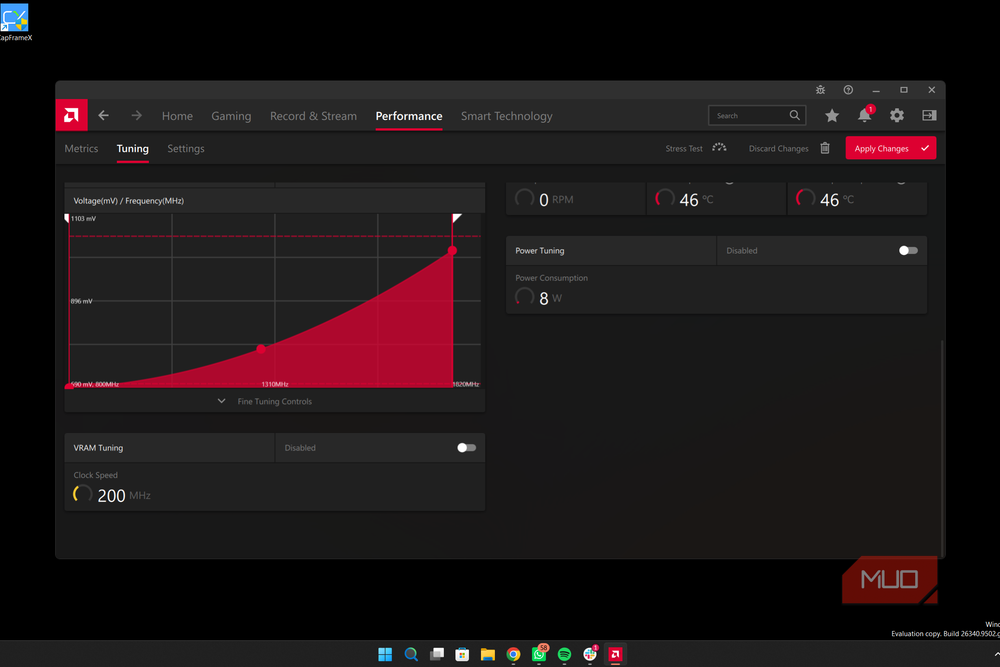Click Discard Changes text
This screenshot has width=1000, height=667.
[x=778, y=149]
